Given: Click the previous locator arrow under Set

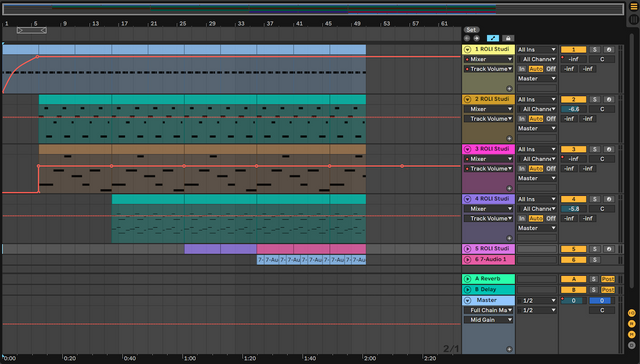Looking at the screenshot, I should (467, 38).
